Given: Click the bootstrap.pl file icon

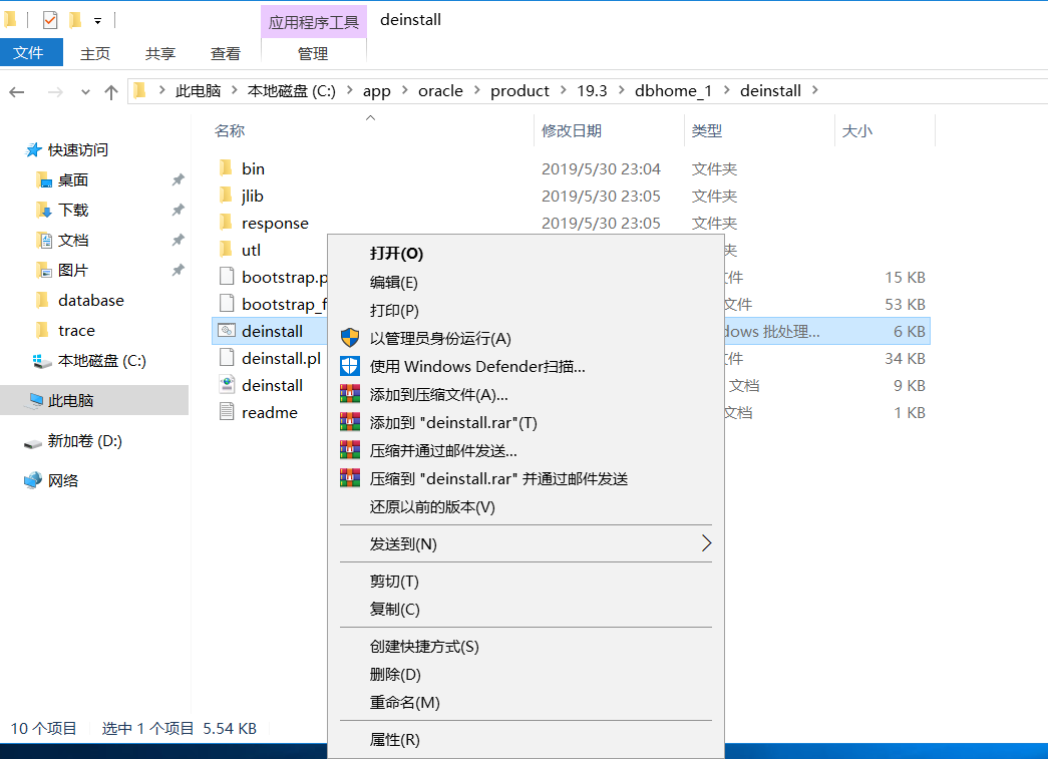Looking at the screenshot, I should (227, 276).
